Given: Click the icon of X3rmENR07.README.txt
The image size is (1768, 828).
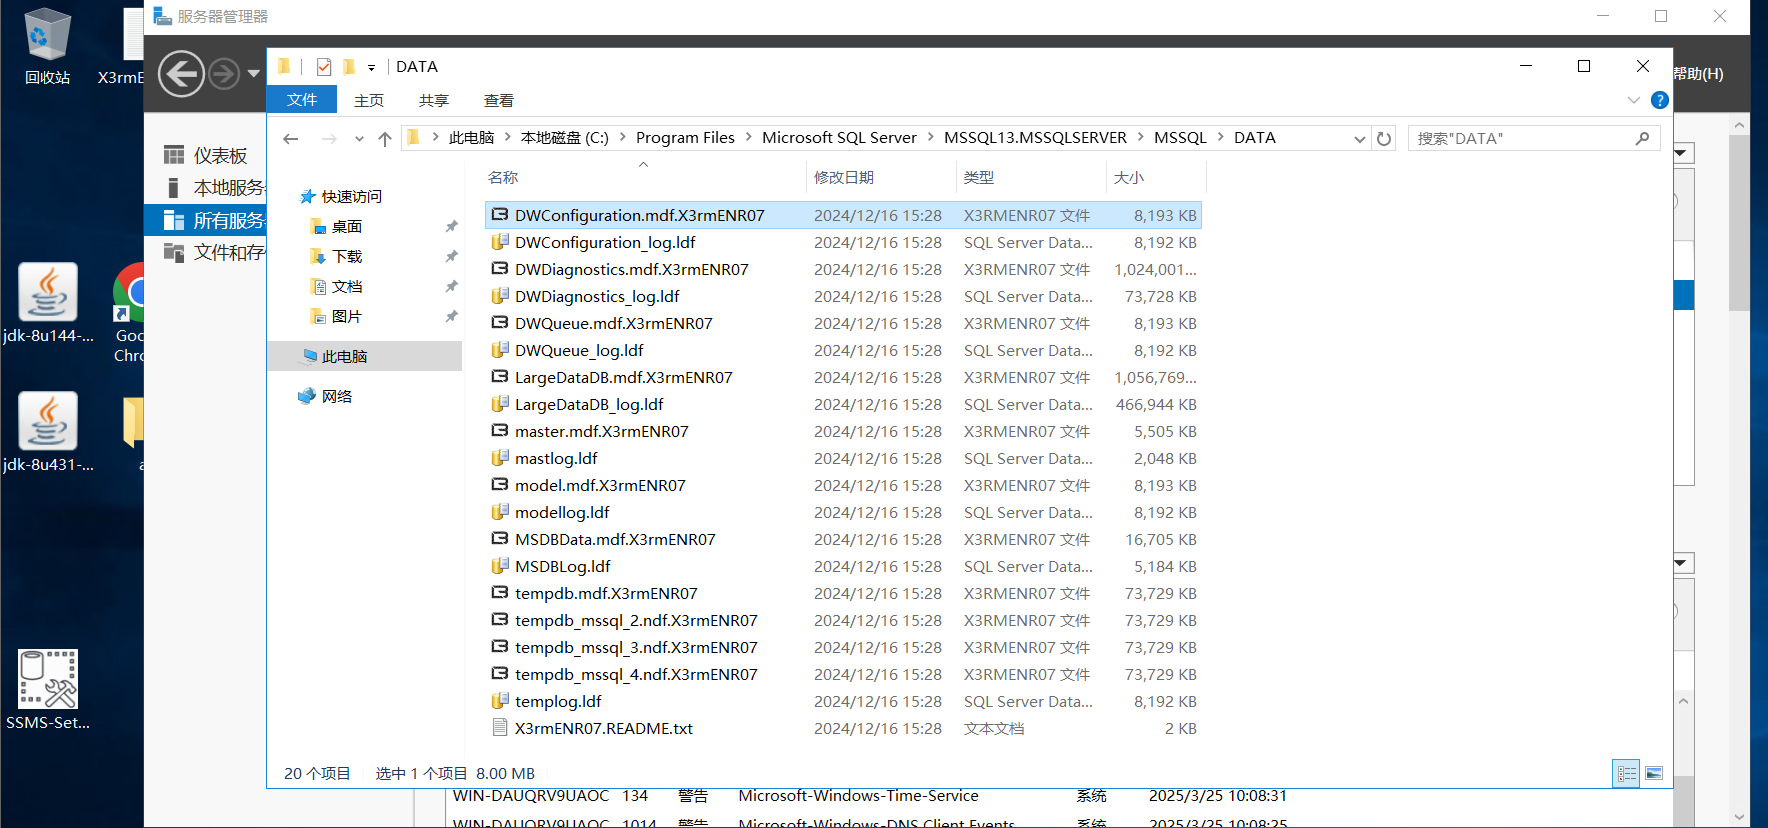Looking at the screenshot, I should (500, 728).
